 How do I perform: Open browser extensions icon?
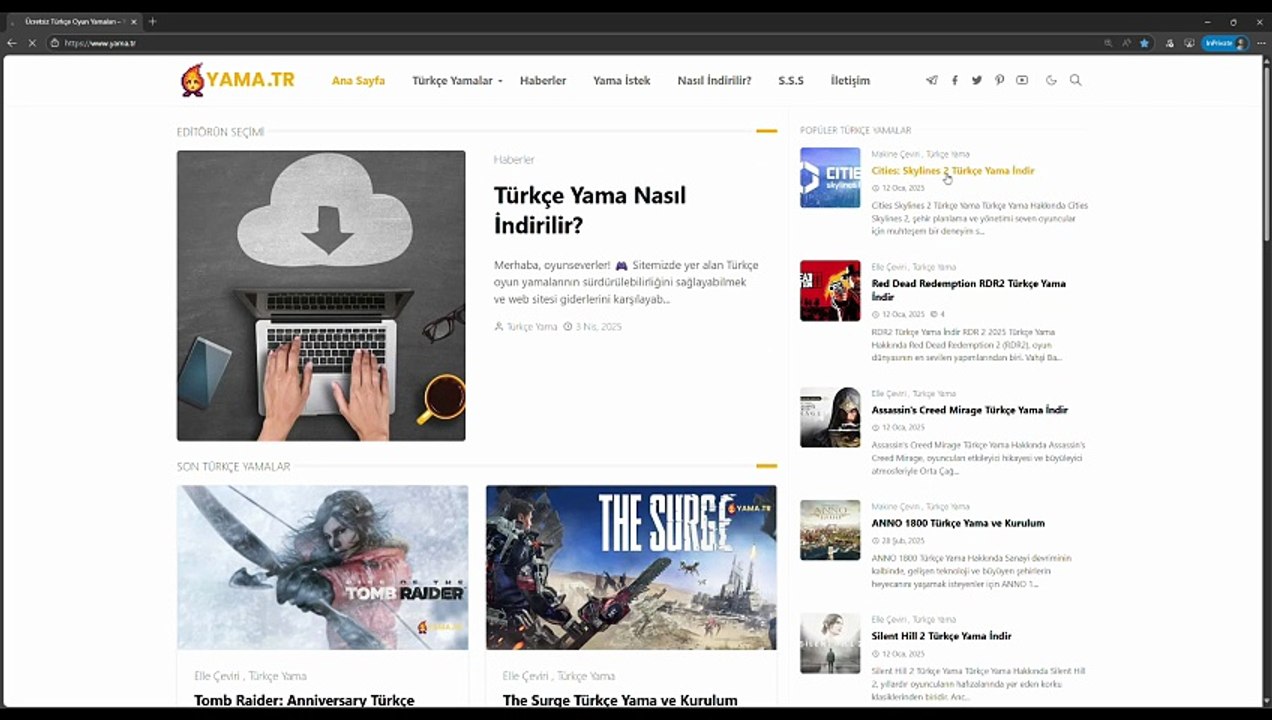coord(1170,43)
